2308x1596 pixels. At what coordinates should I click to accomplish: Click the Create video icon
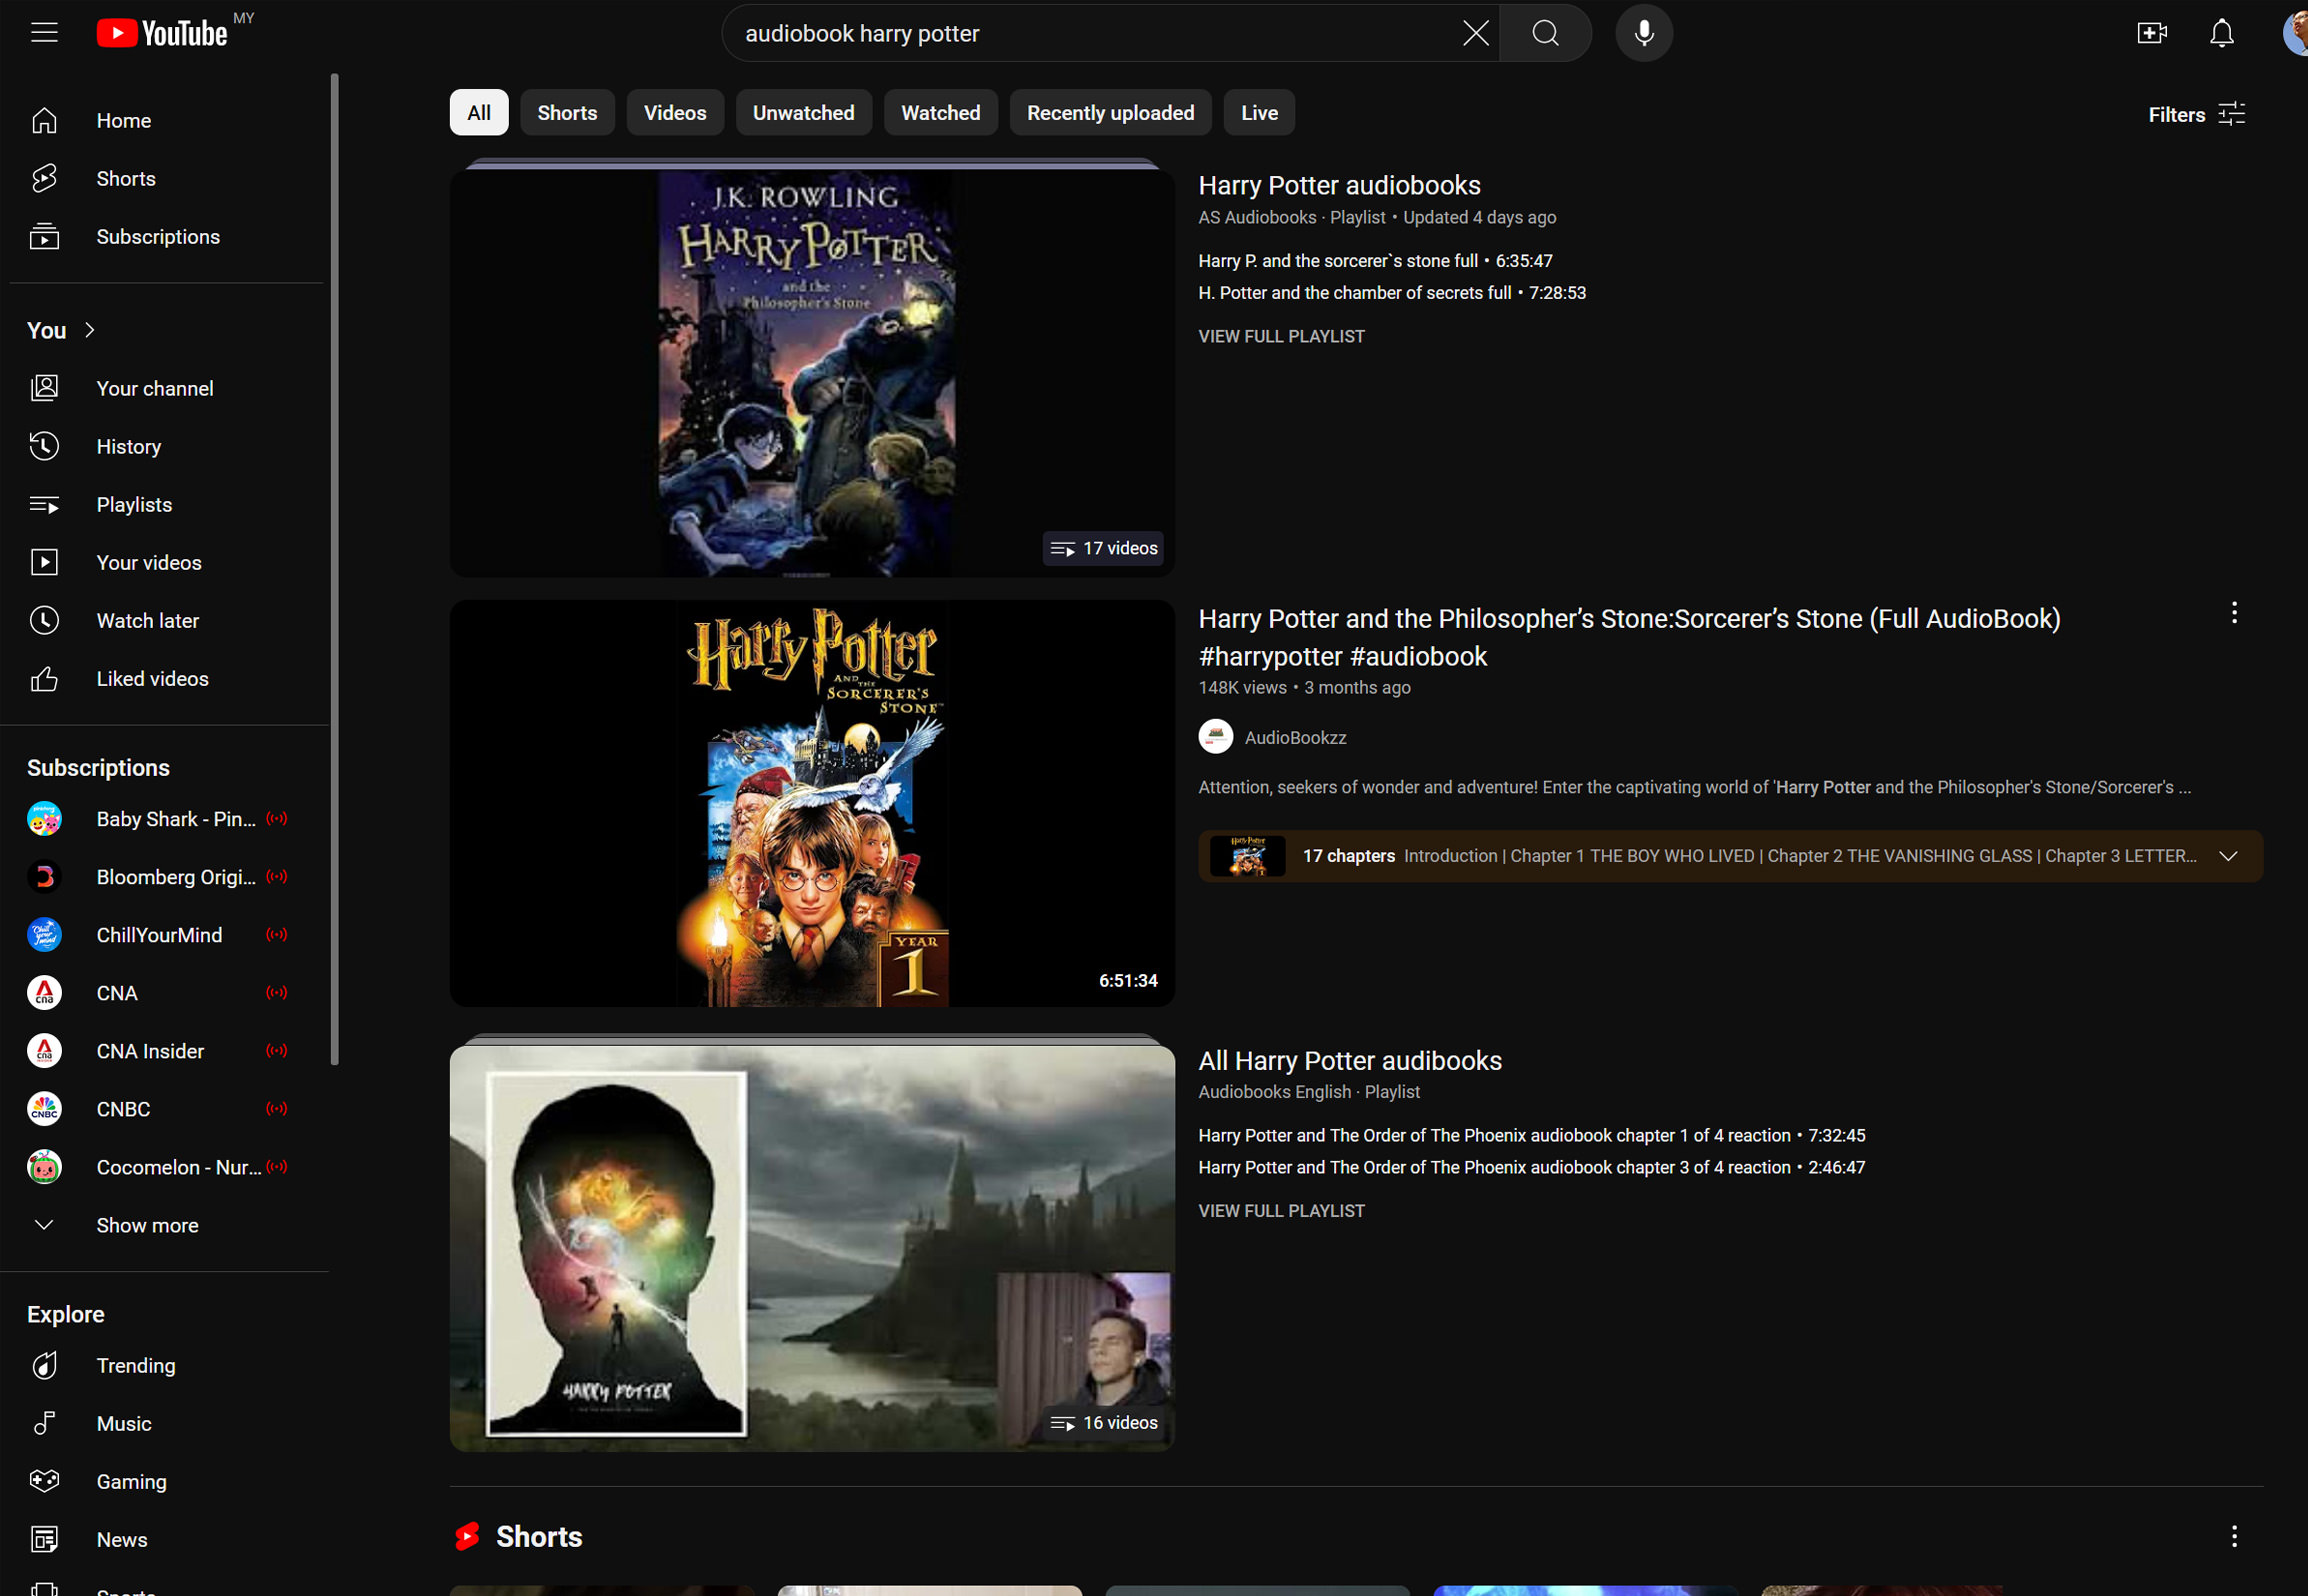2151,33
